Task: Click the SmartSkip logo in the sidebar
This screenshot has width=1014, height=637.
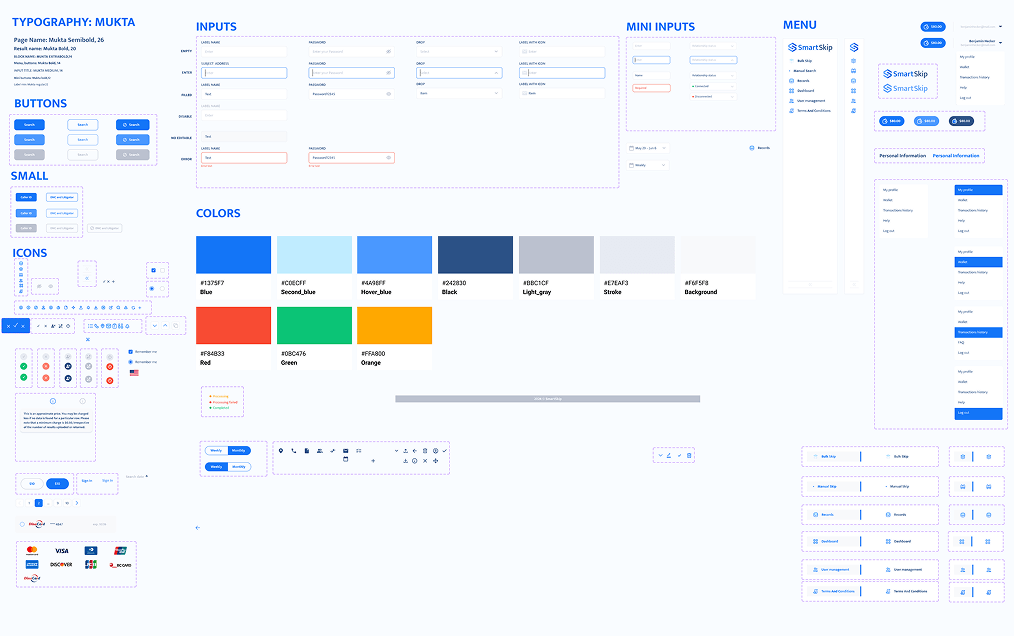Action: pos(810,47)
